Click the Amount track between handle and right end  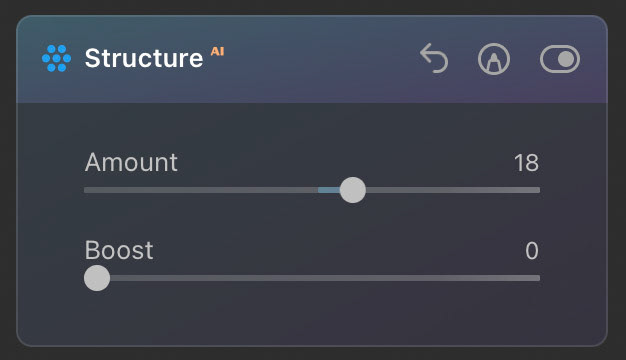pos(453,190)
